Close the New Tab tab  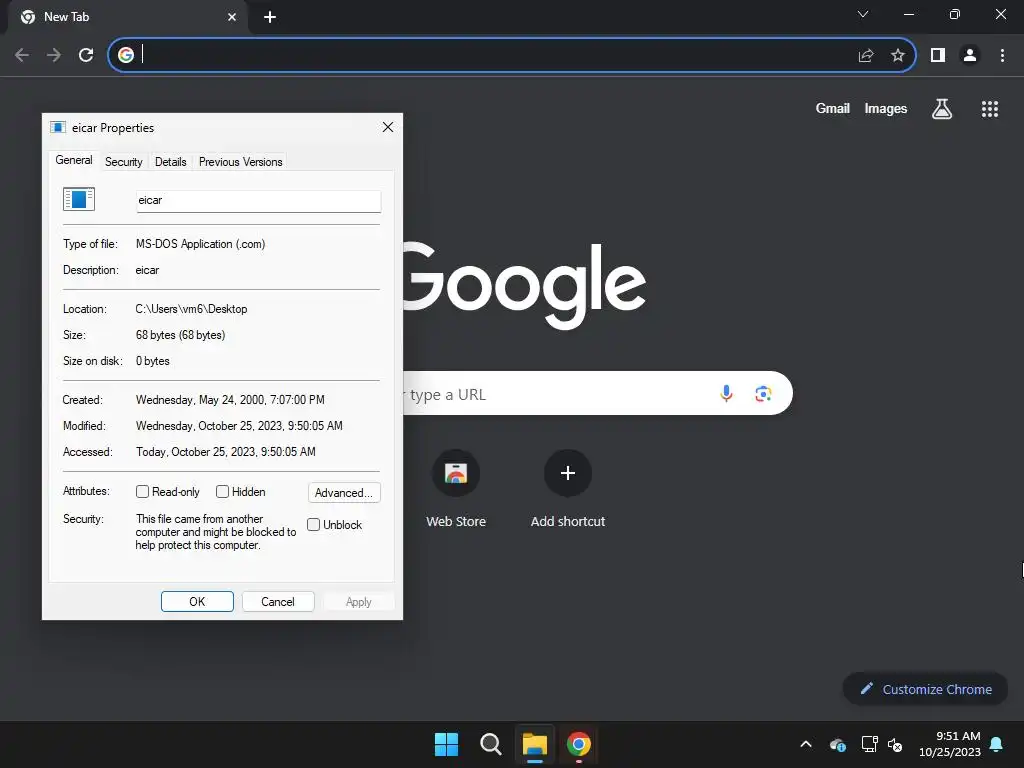pyautogui.click(x=232, y=17)
